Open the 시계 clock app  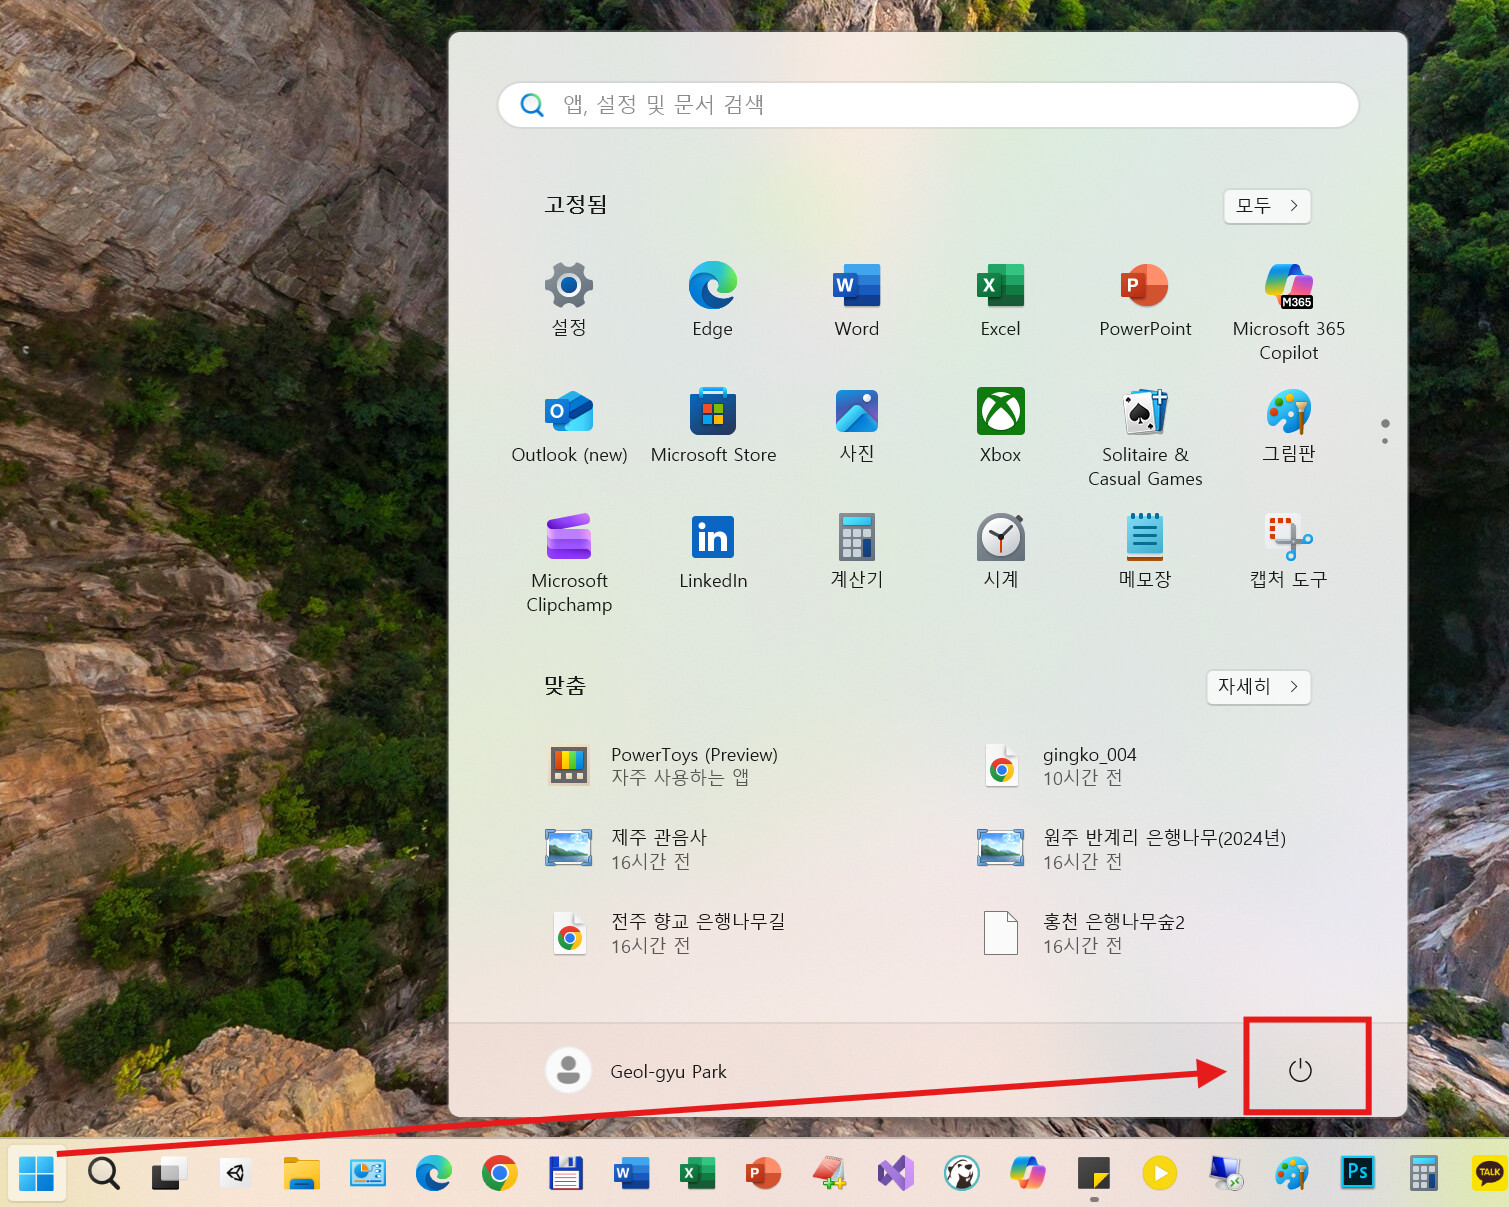click(x=1001, y=551)
